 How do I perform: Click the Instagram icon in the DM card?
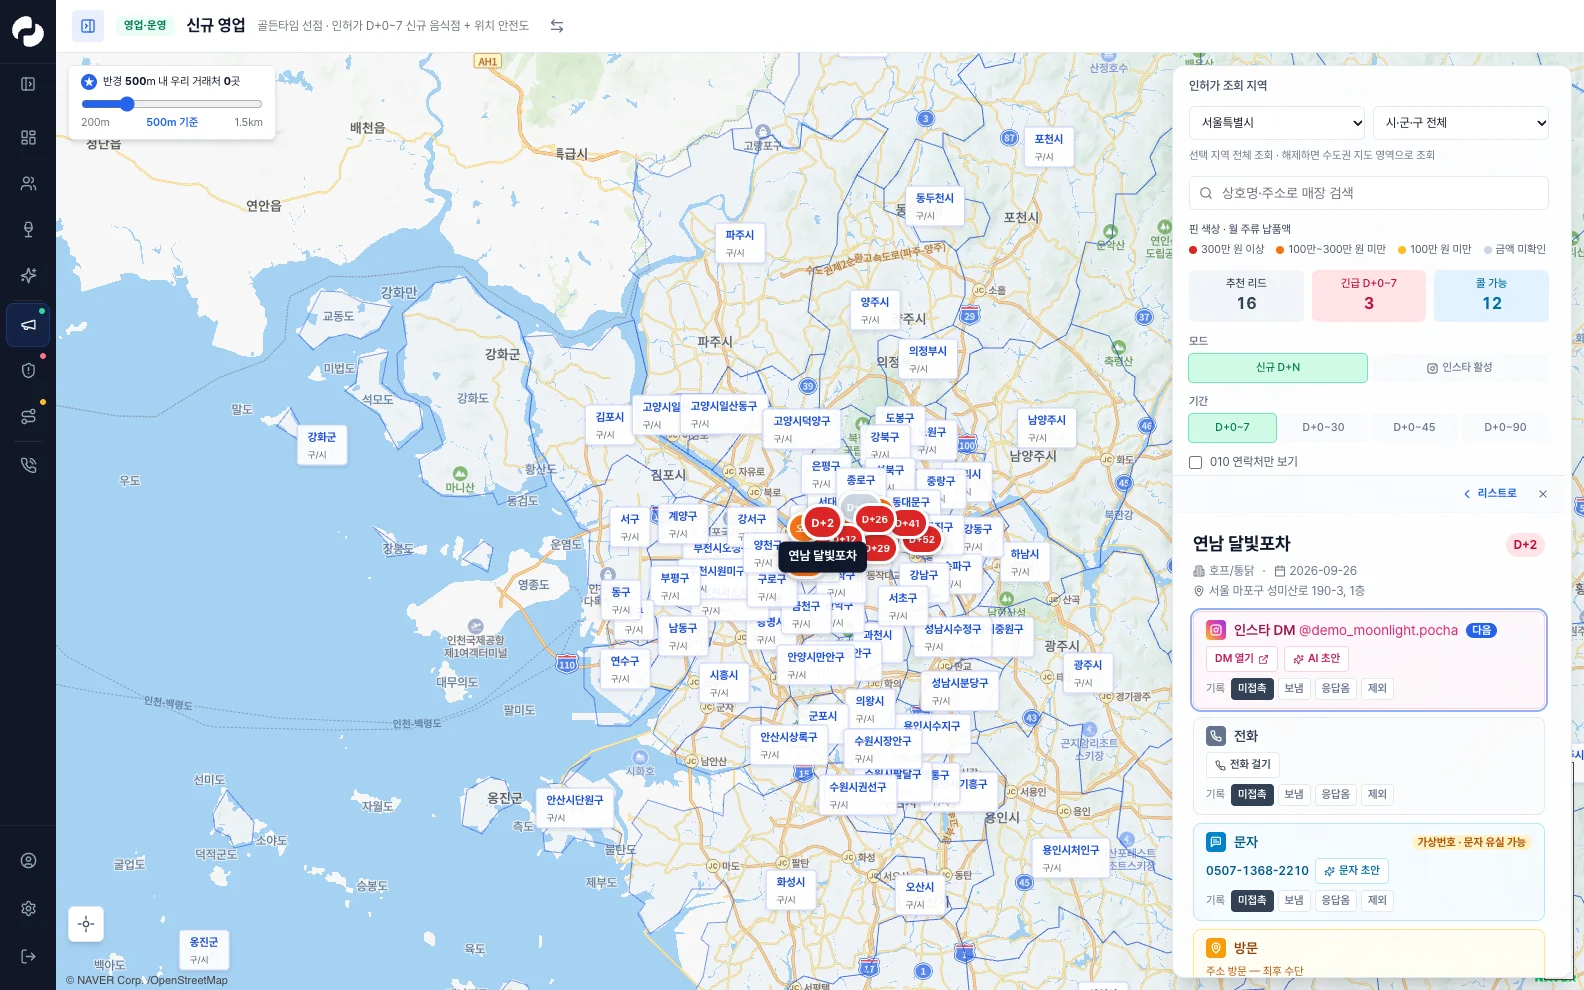1215,630
